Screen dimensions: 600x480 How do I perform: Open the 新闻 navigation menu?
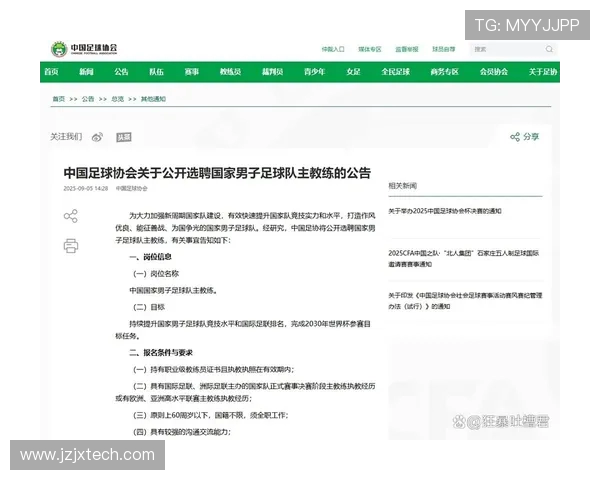coord(86,72)
